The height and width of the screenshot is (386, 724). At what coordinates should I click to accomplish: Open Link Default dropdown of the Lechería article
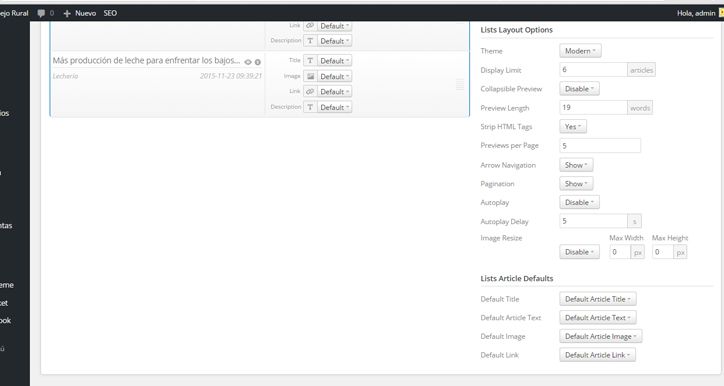(334, 91)
